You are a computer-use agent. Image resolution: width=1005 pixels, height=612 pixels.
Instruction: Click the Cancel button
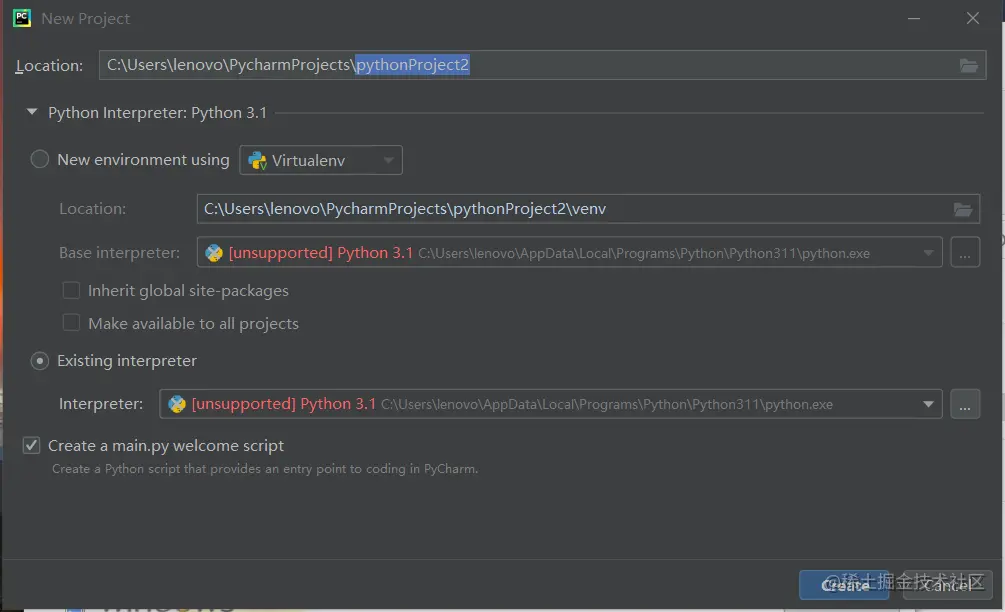[x=947, y=585]
